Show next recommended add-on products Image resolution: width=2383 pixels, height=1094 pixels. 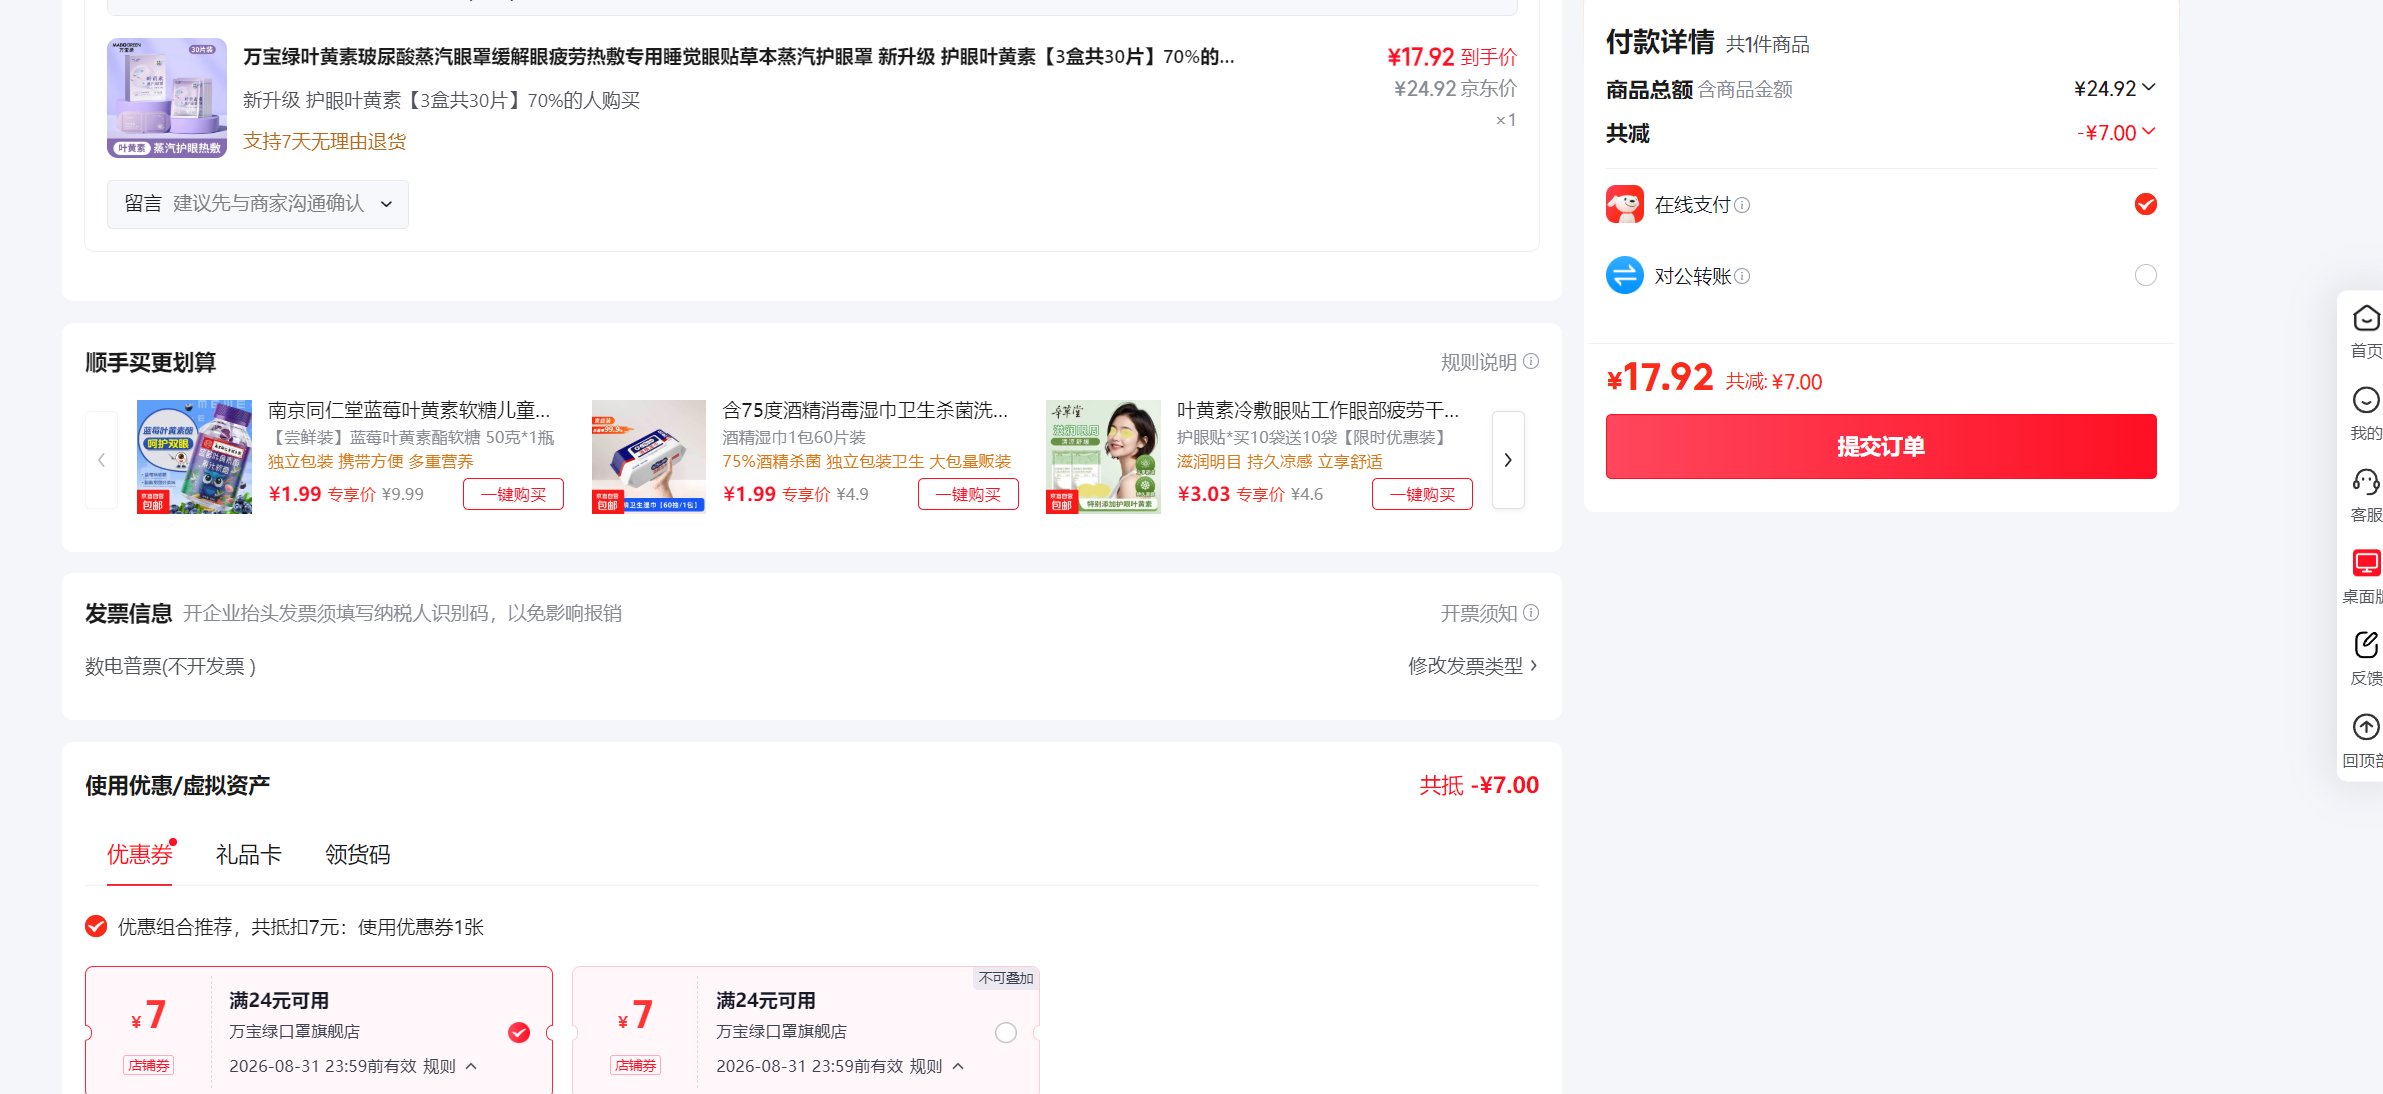tap(1508, 460)
